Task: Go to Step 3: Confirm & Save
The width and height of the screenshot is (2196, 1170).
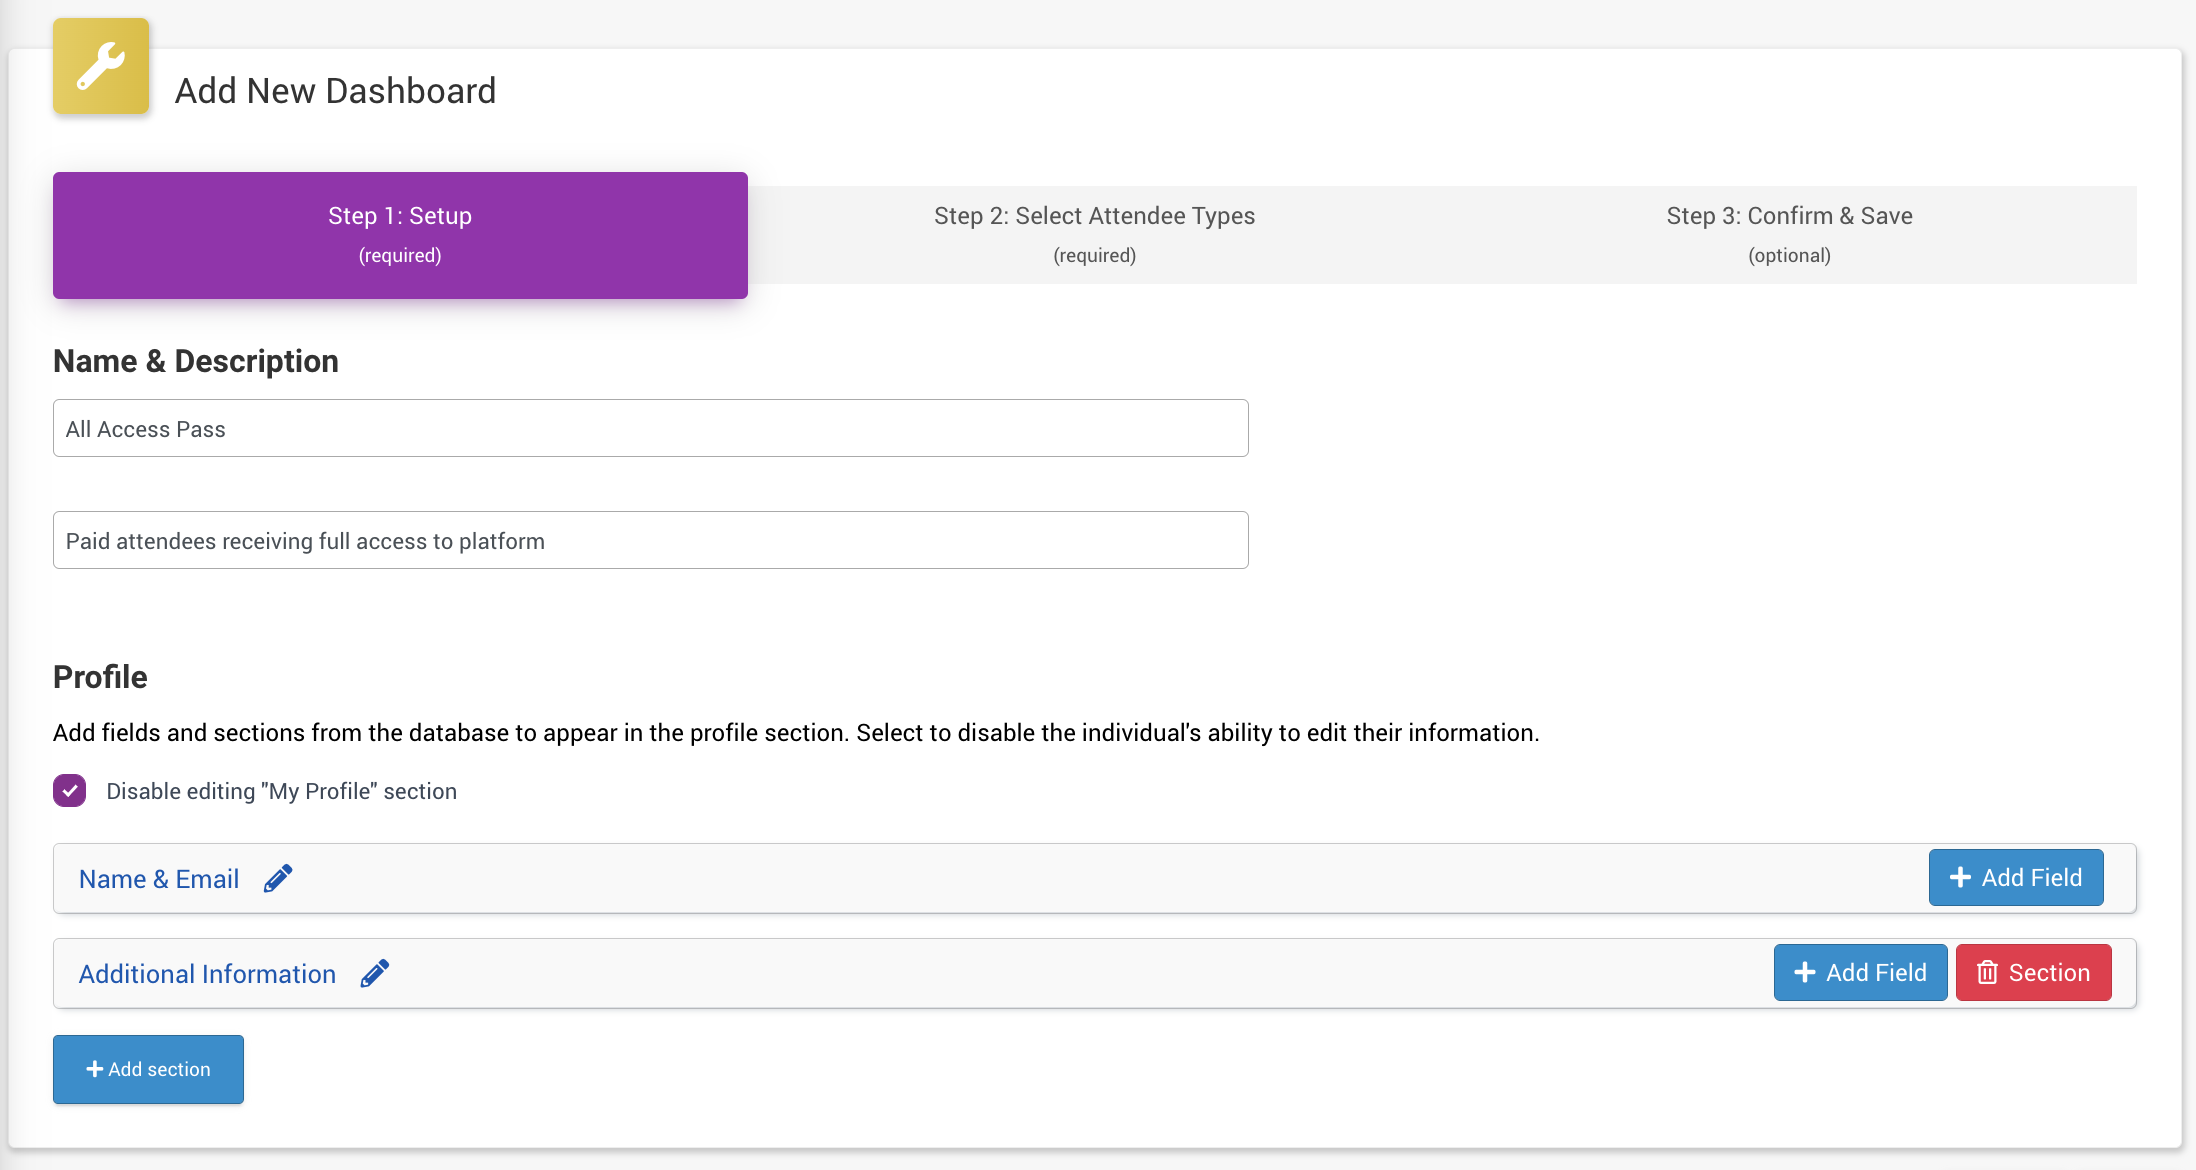Action: pyautogui.click(x=1789, y=235)
